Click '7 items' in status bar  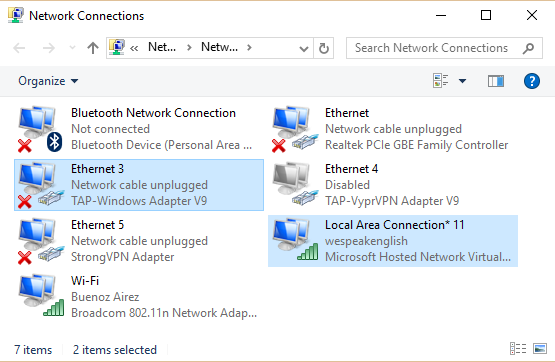click(33, 350)
